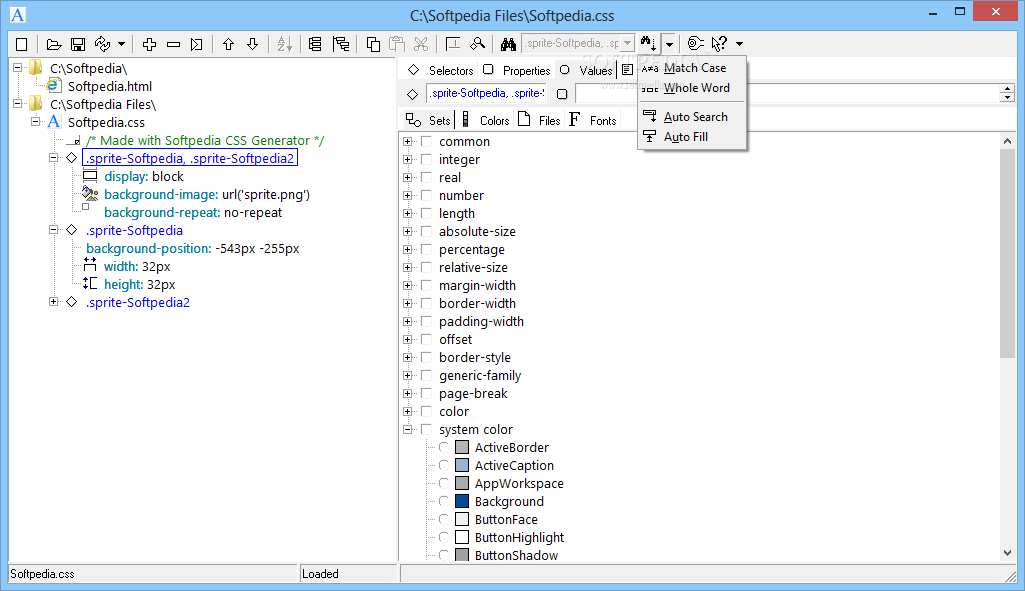Check the 'color' set checkbox

pyautogui.click(x=426, y=411)
